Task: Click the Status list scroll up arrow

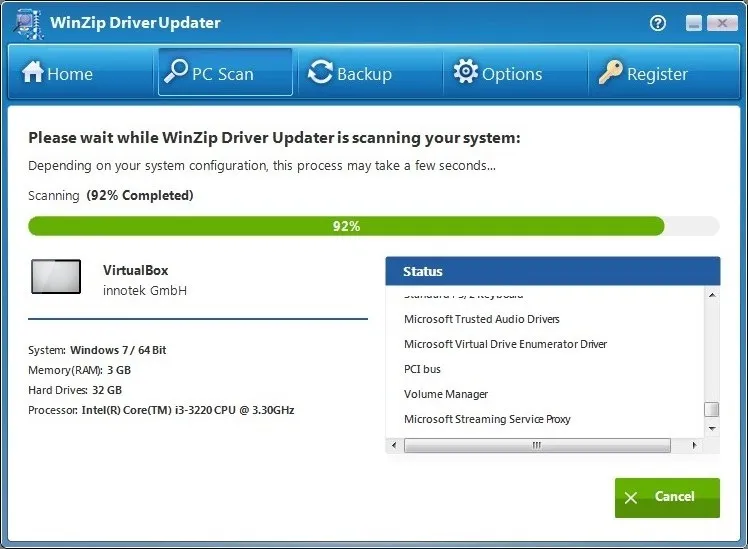Action: [x=712, y=296]
